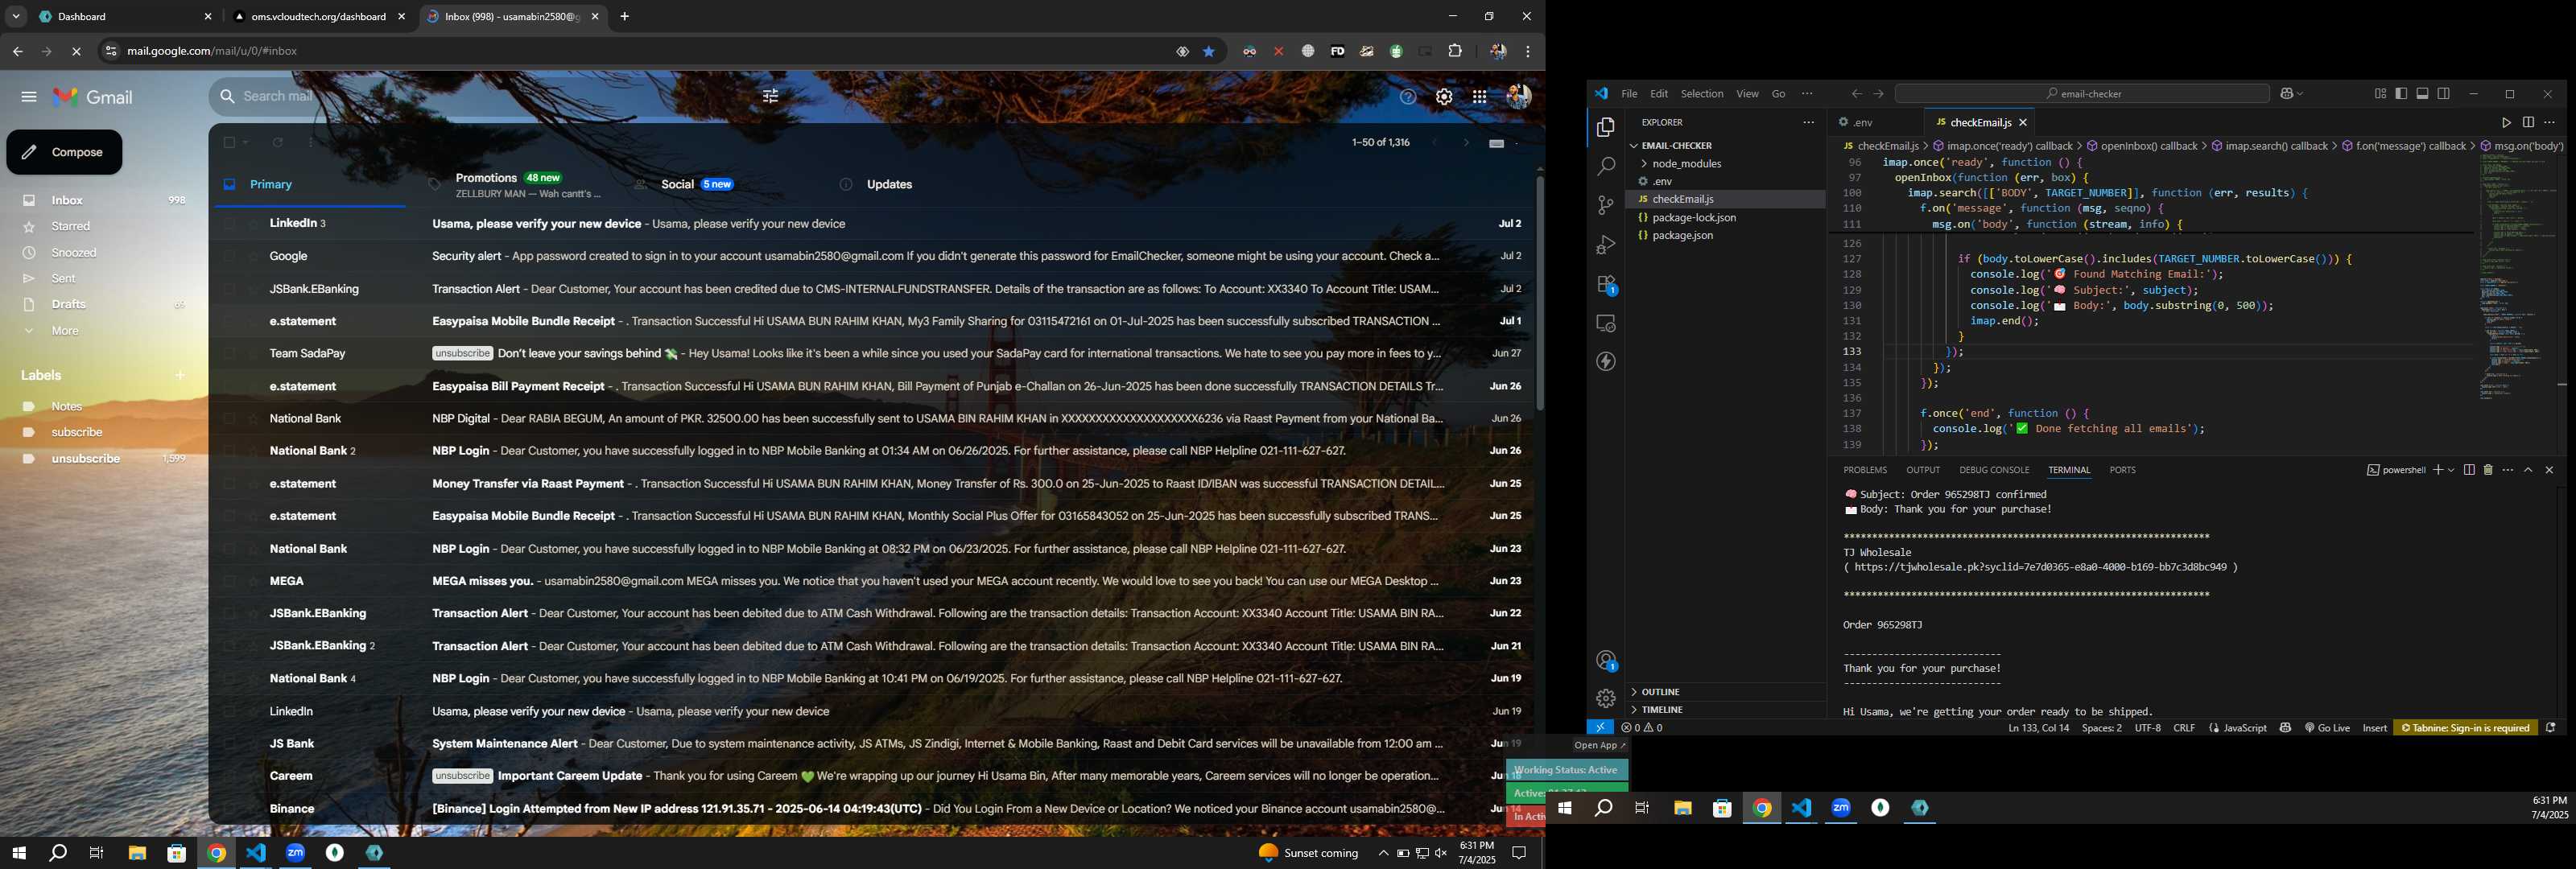Select checkbox for Google Security alert email
The image size is (2576, 869).
click(230, 257)
